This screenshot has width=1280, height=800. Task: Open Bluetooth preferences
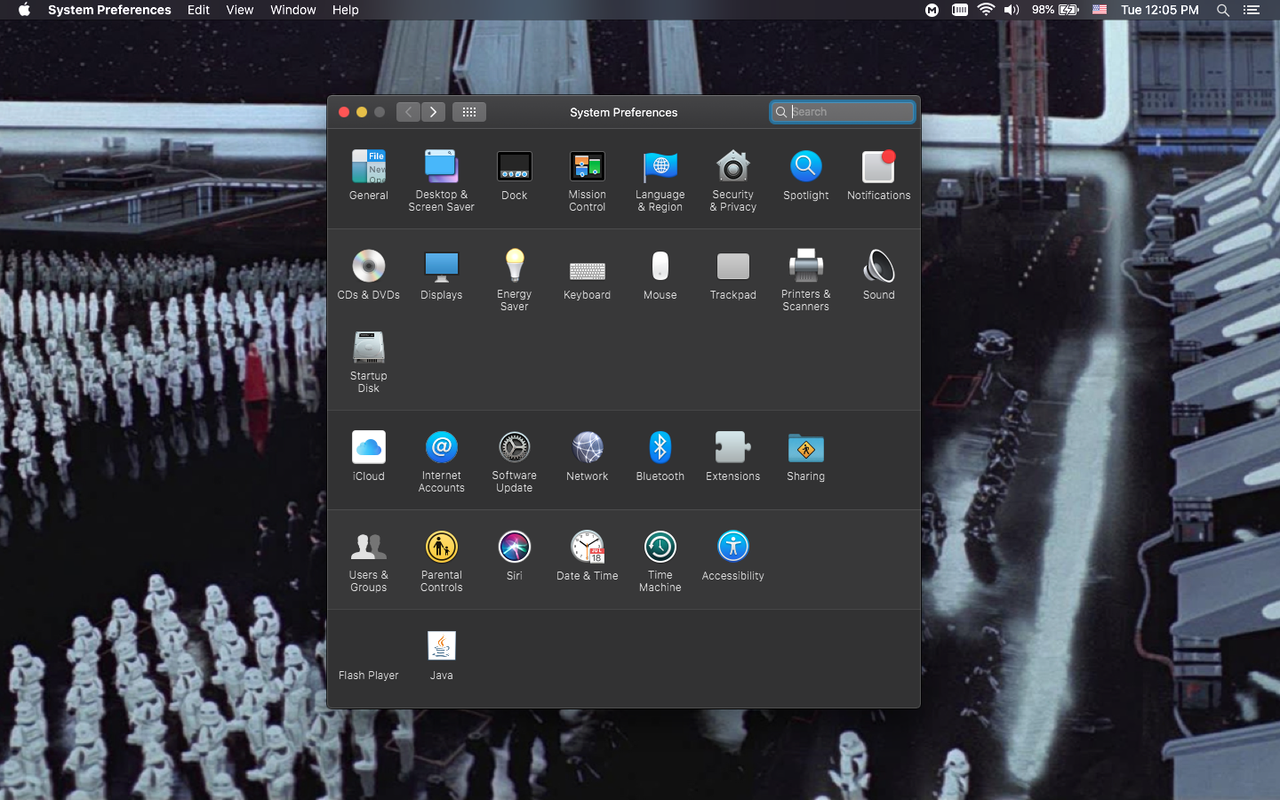pyautogui.click(x=660, y=447)
